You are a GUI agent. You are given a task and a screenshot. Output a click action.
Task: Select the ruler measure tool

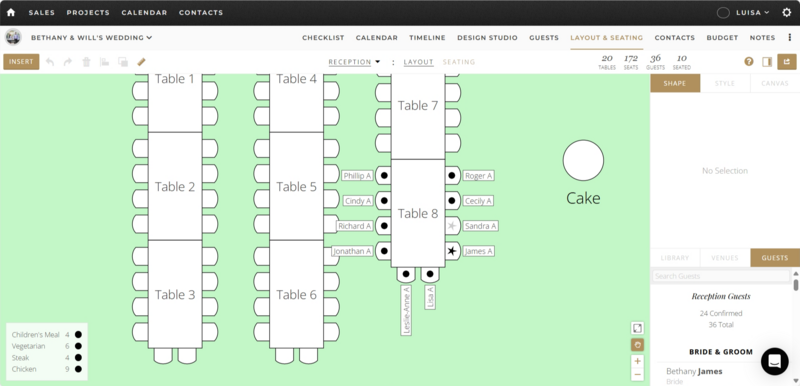click(141, 62)
